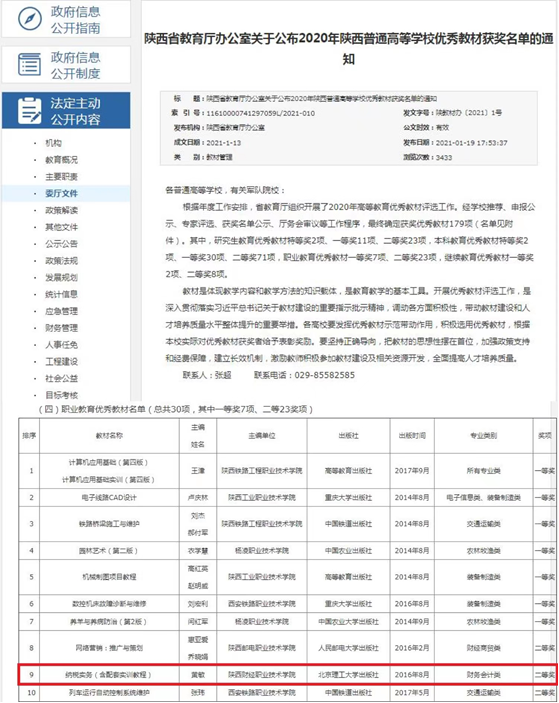Click the 排序 column header
The height and width of the screenshot is (703, 559).
pos(29,435)
